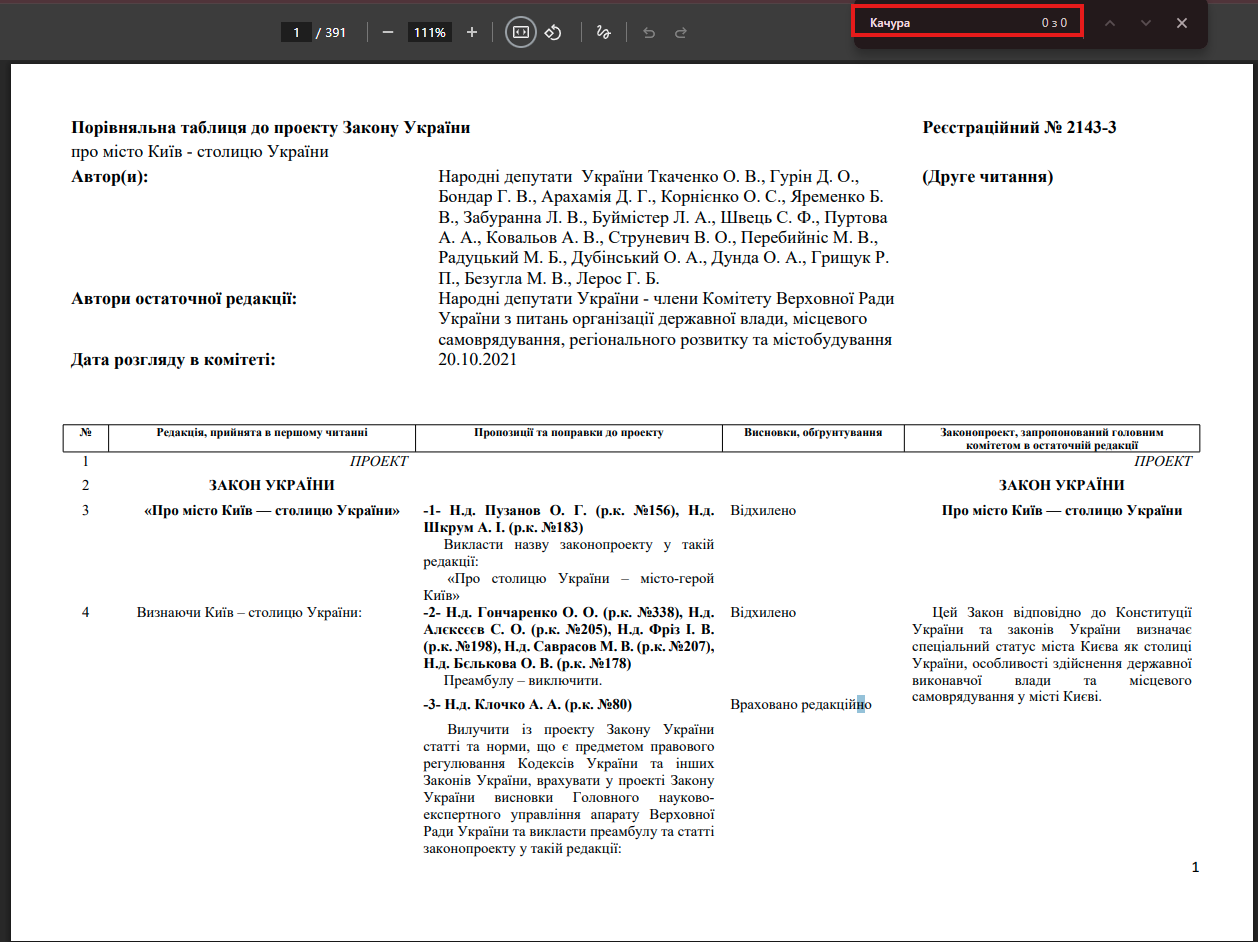The image size is (1258, 942).
Task: Click "Визначаючи Київ – столицю України:" in row 4
Action: [249, 612]
